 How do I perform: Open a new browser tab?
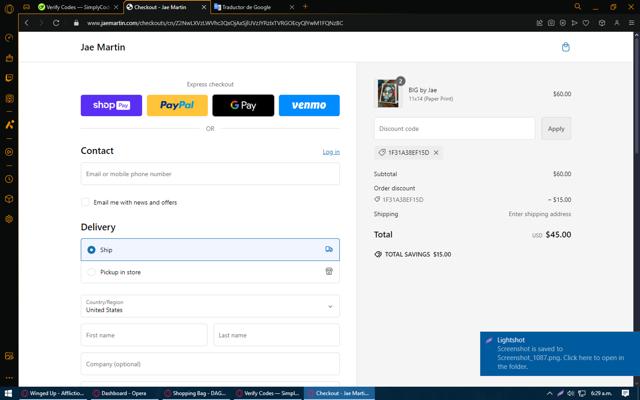(305, 7)
